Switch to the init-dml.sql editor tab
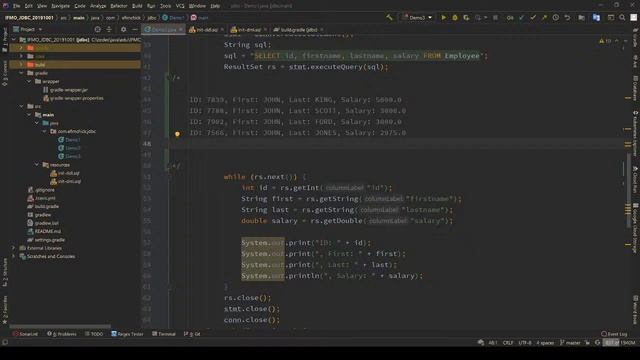The height and width of the screenshot is (360, 640). coord(248,29)
